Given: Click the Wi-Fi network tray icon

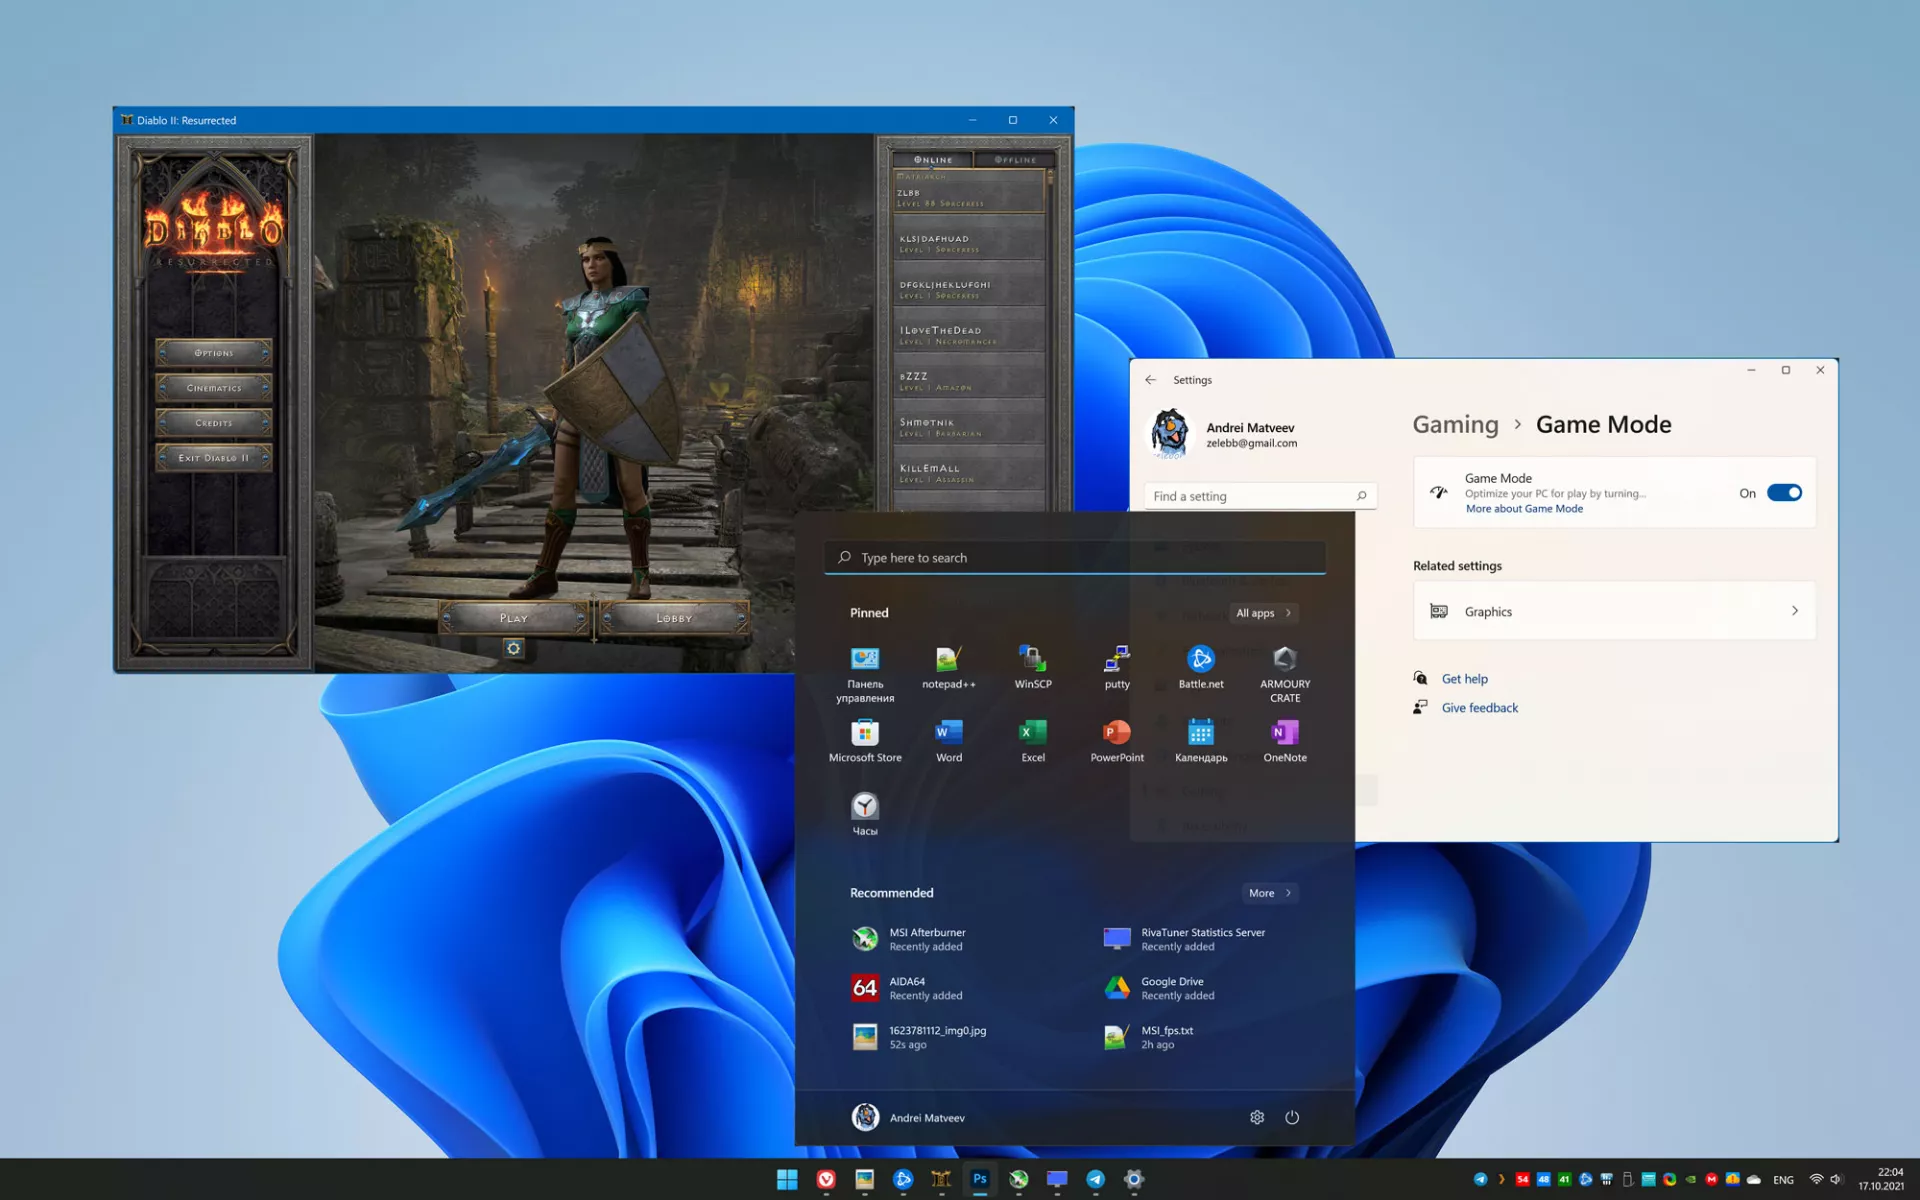Looking at the screenshot, I should coord(1816,1179).
